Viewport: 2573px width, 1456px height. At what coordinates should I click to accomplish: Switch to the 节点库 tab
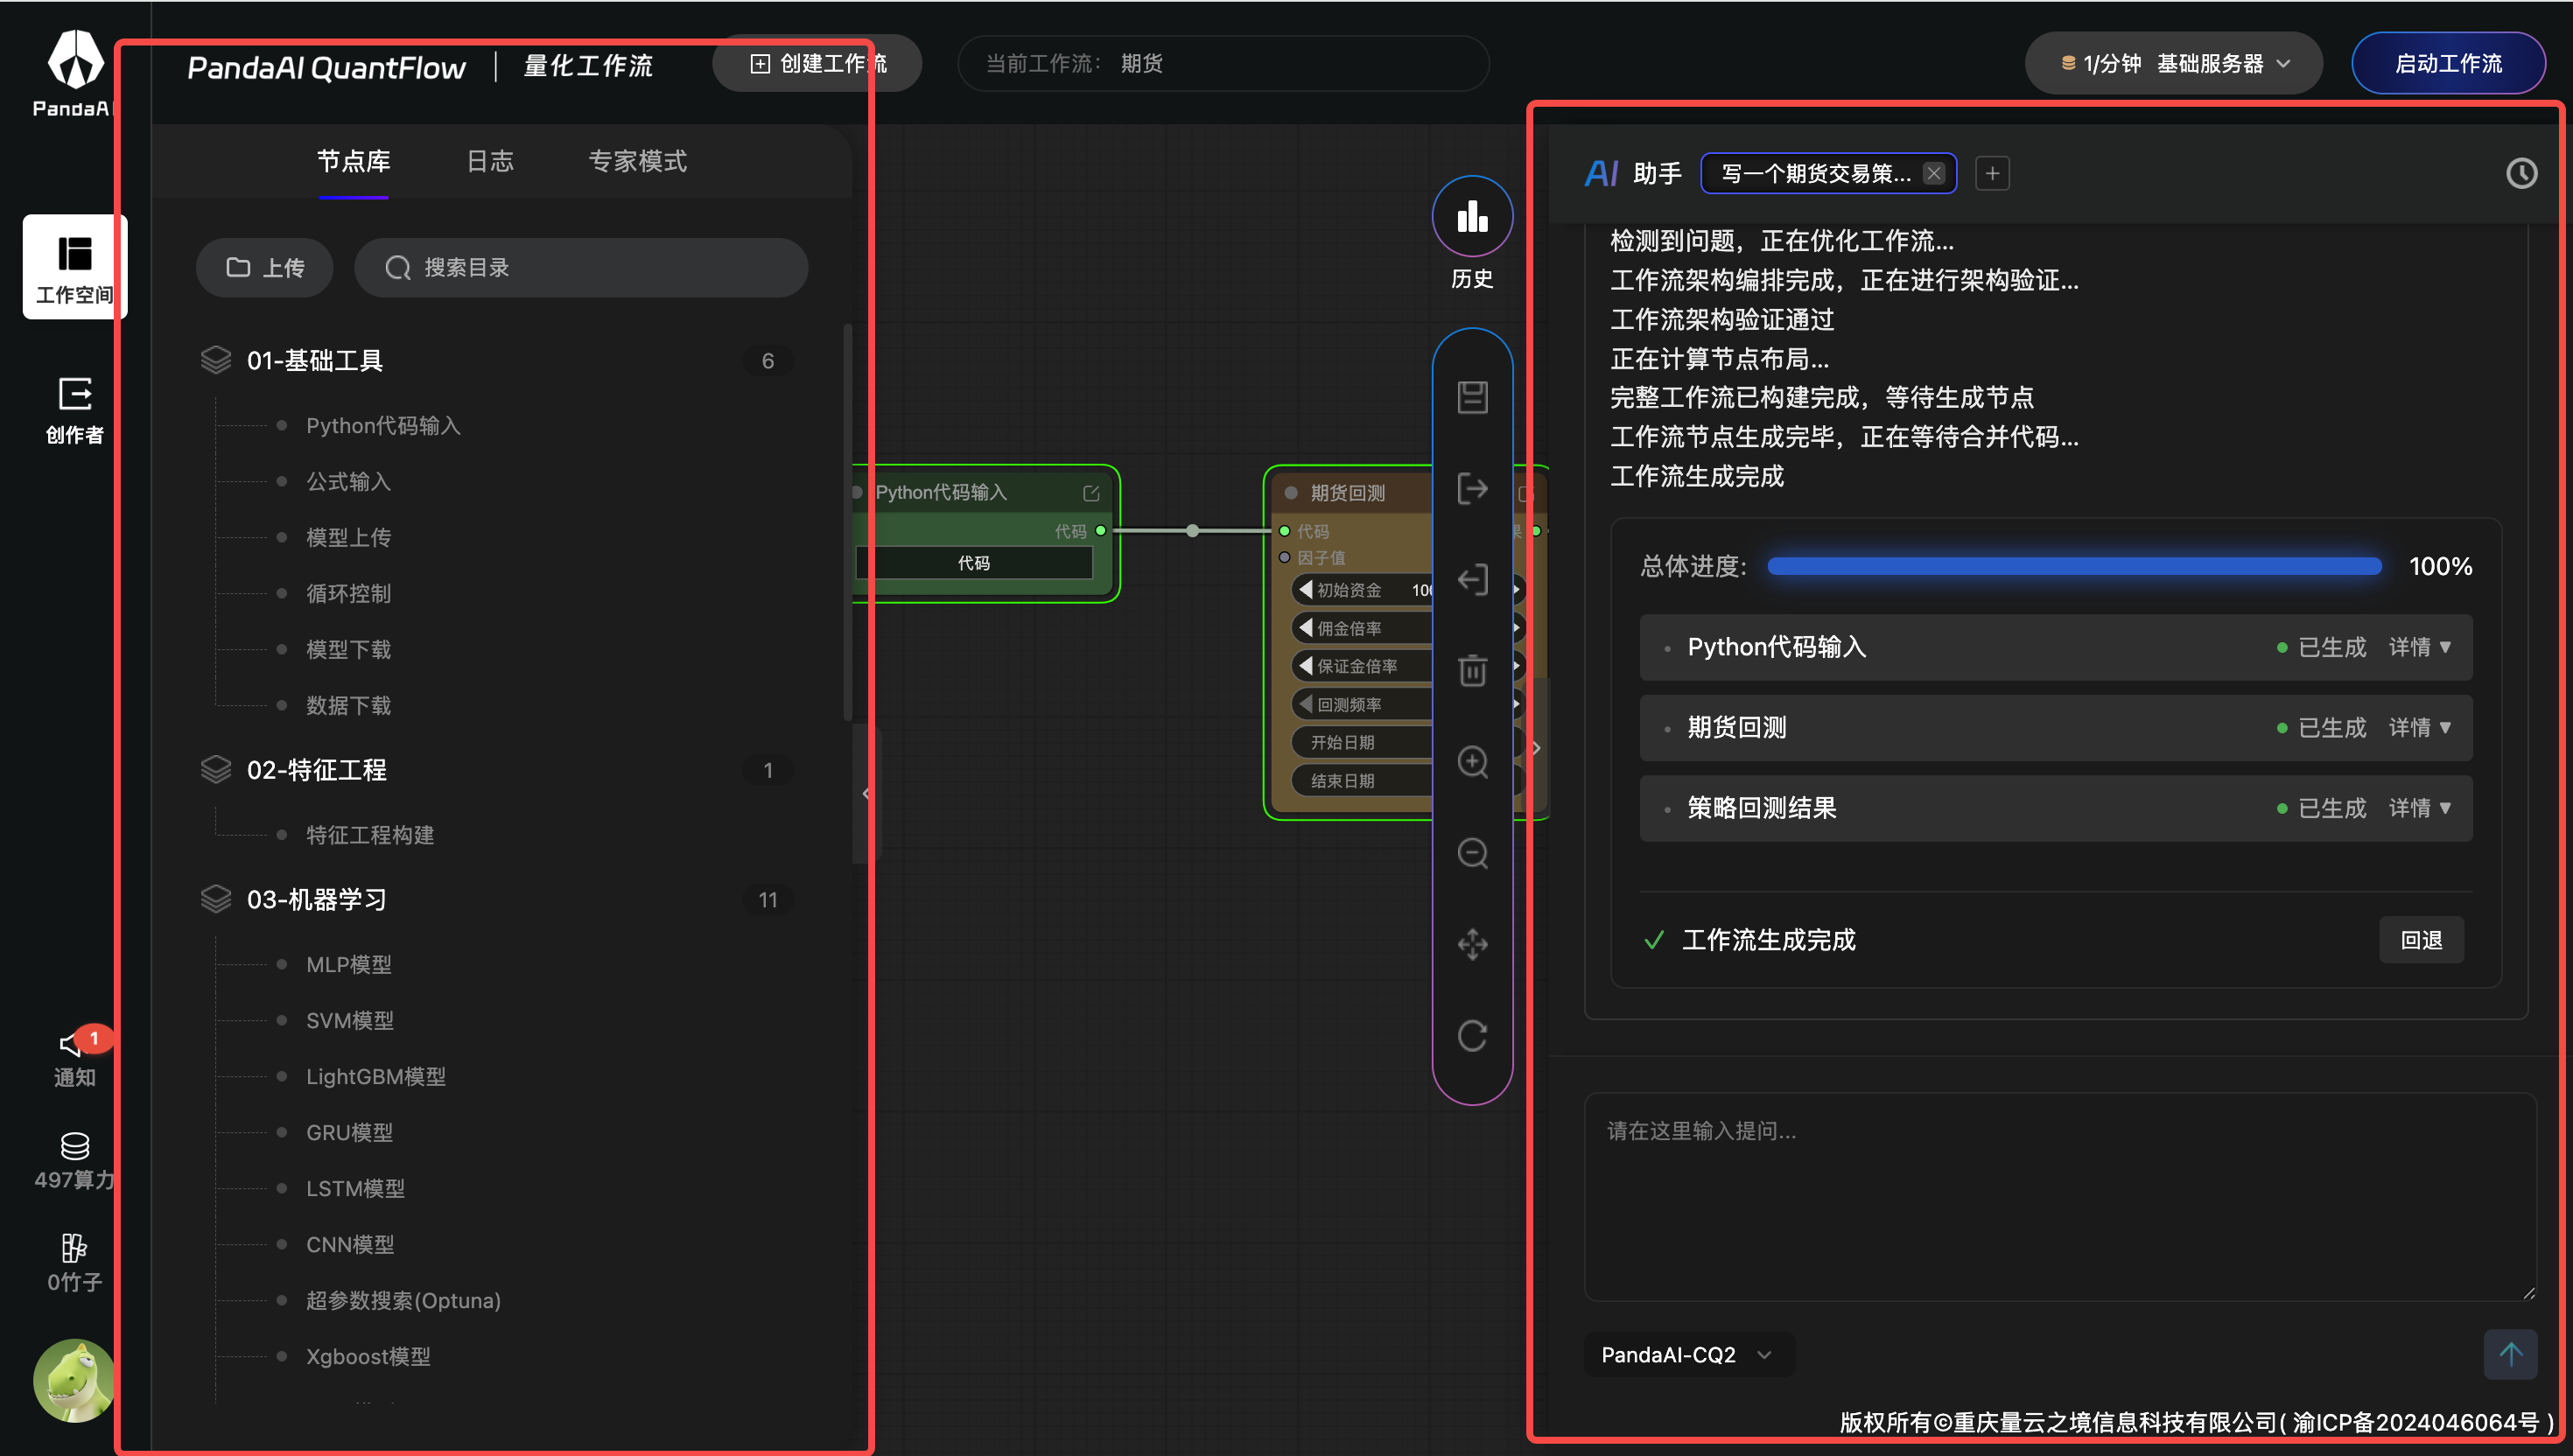click(x=353, y=161)
